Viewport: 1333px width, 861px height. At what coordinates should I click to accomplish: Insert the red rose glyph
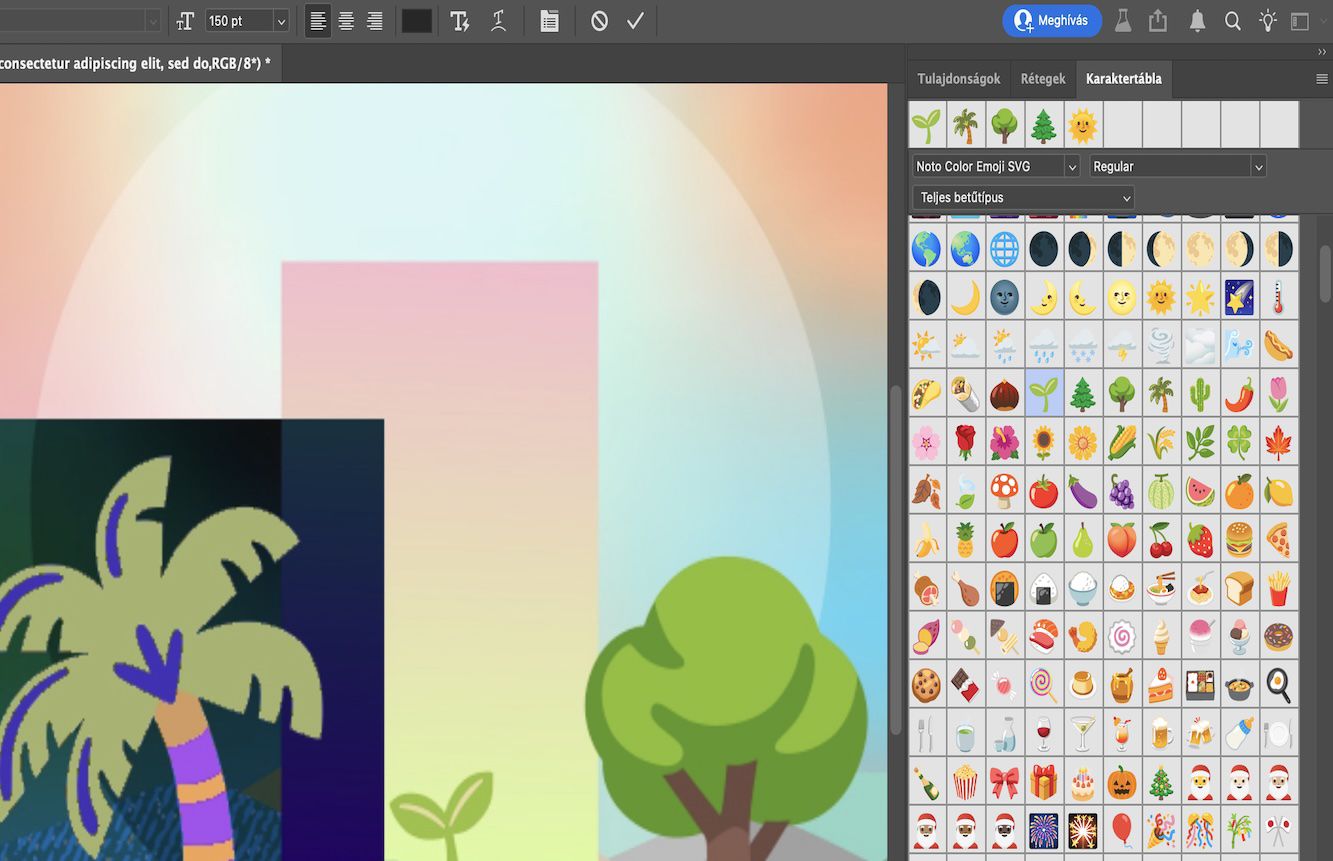pyautogui.click(x=965, y=442)
